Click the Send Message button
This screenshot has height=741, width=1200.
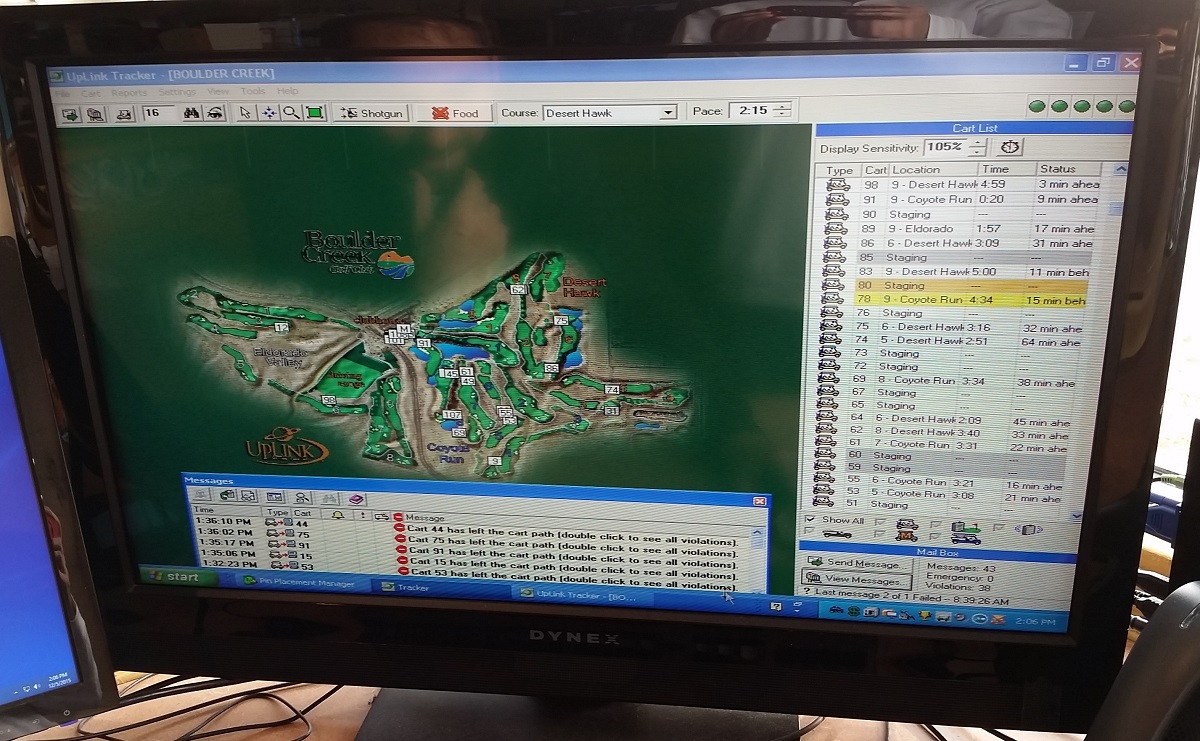856,564
